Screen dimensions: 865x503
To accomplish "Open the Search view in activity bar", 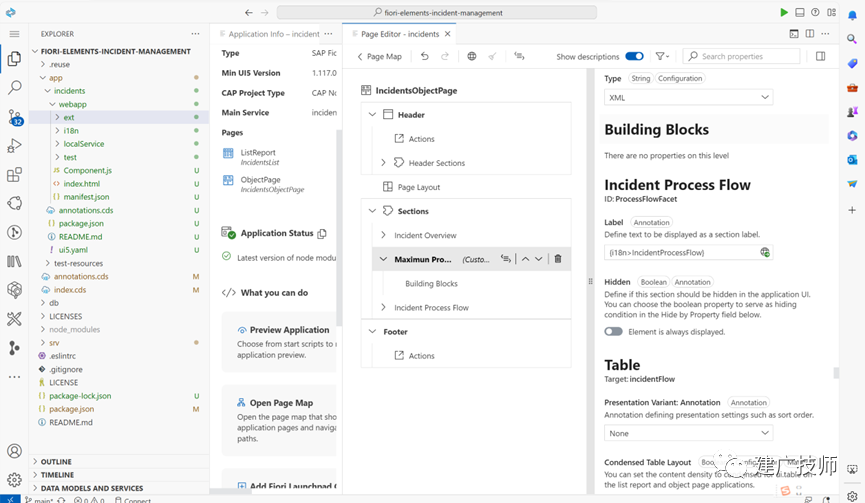I will click(x=15, y=87).
